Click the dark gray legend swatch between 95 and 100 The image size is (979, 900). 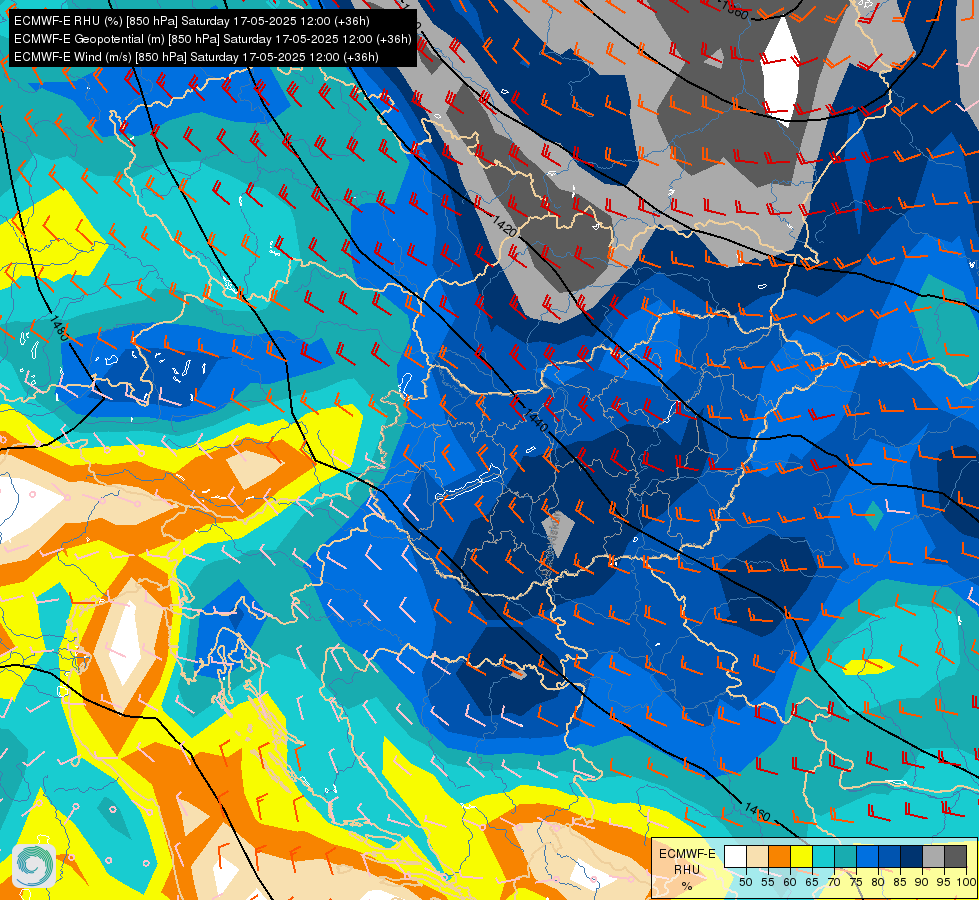[955, 856]
